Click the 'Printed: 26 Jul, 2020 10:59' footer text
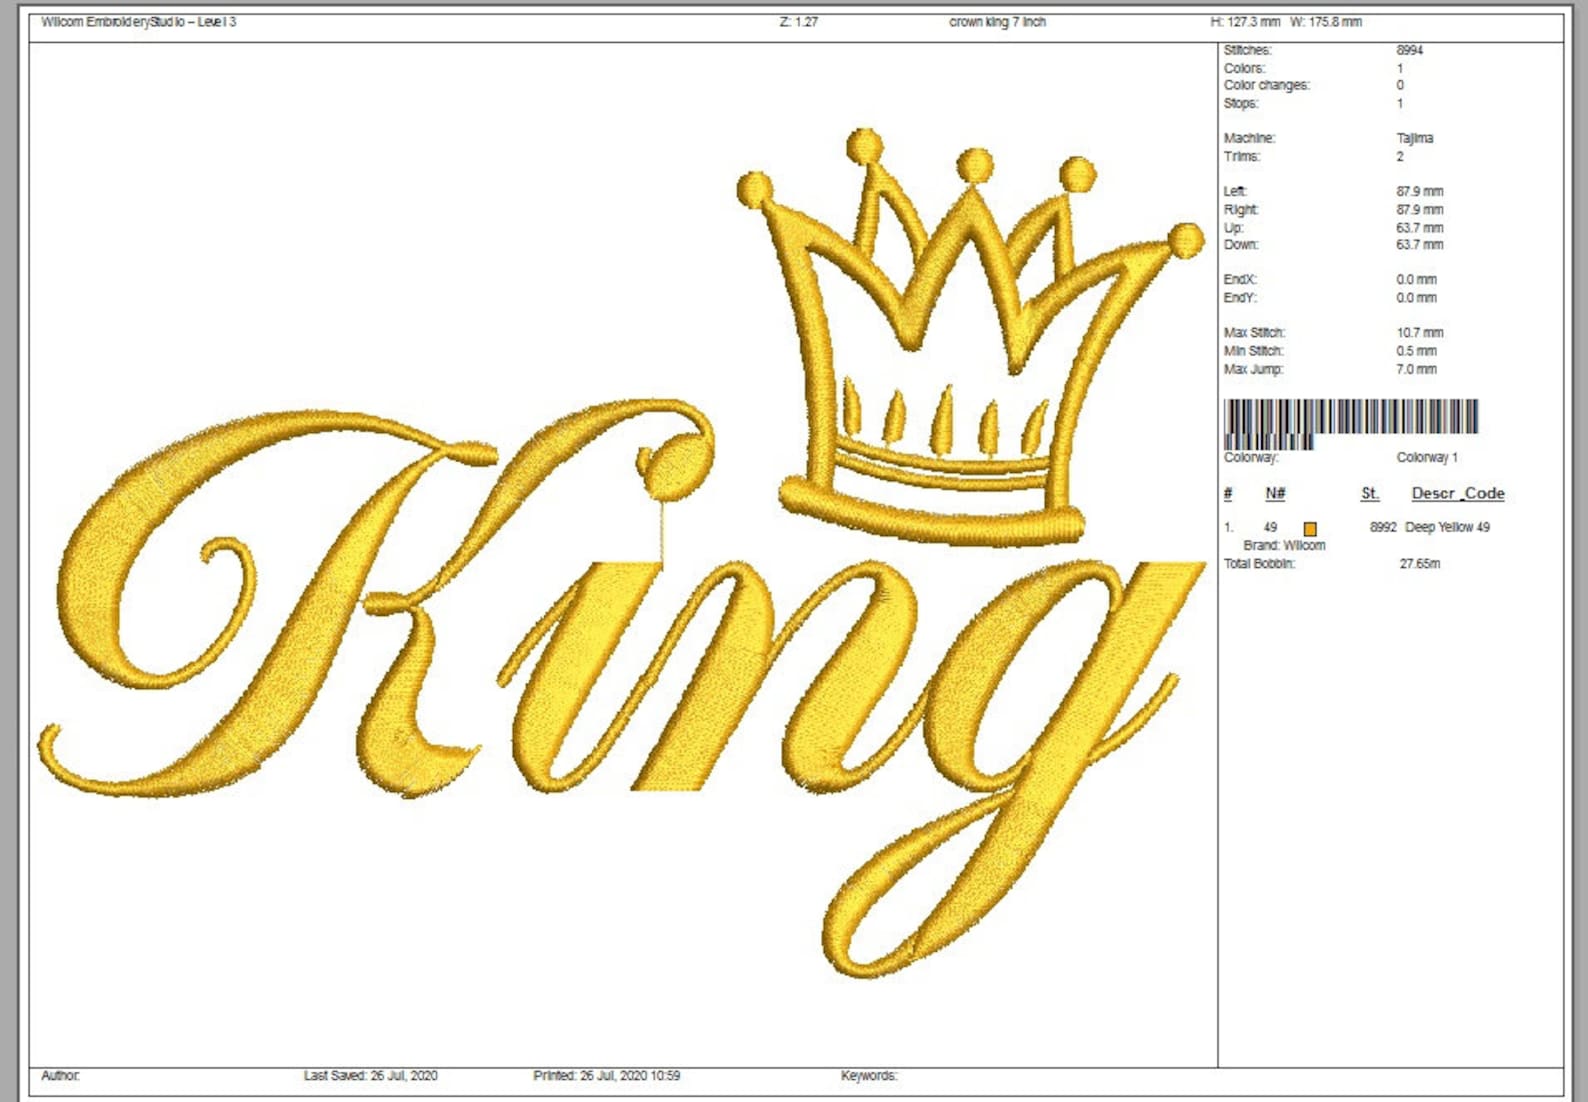Screen dimensions: 1588x1102 click(x=606, y=1076)
